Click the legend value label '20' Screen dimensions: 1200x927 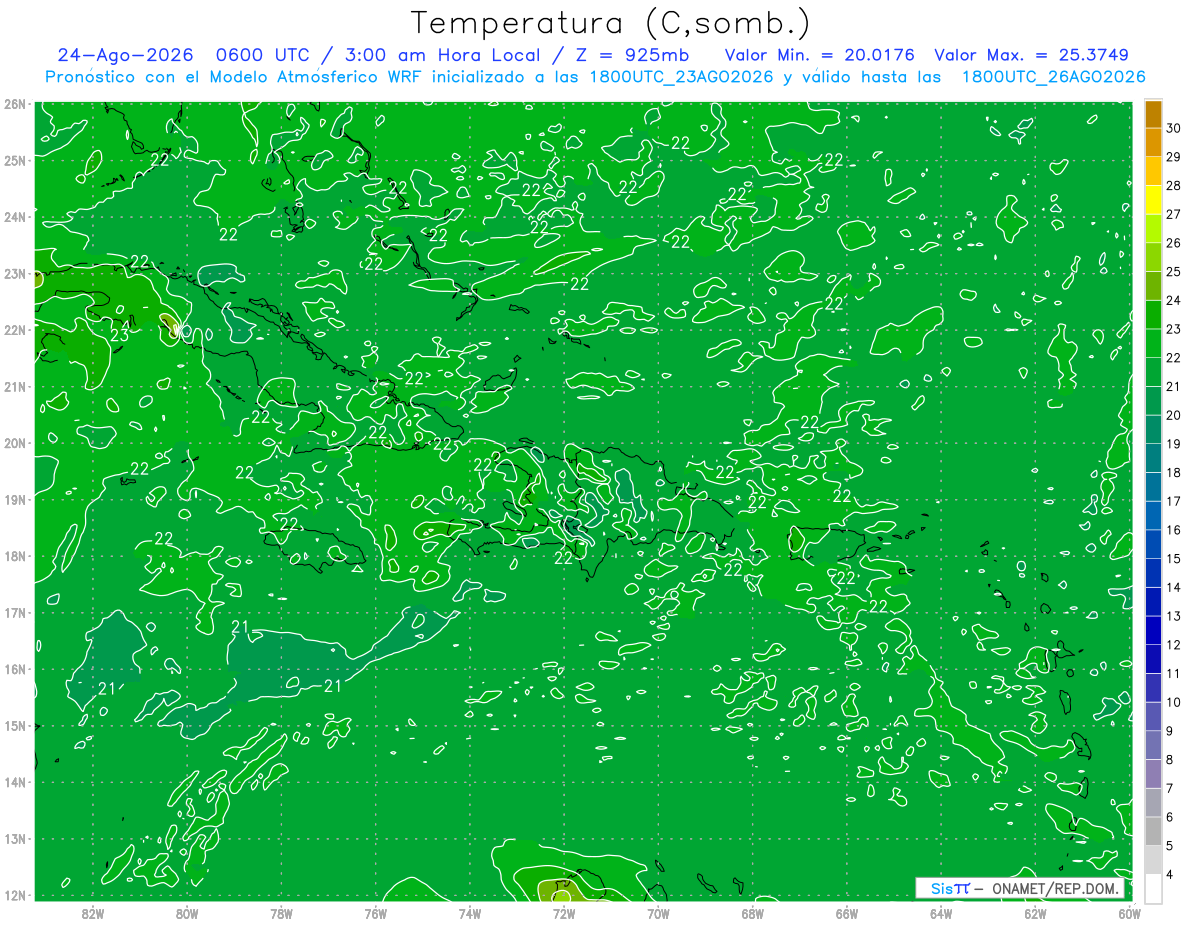coord(1174,415)
